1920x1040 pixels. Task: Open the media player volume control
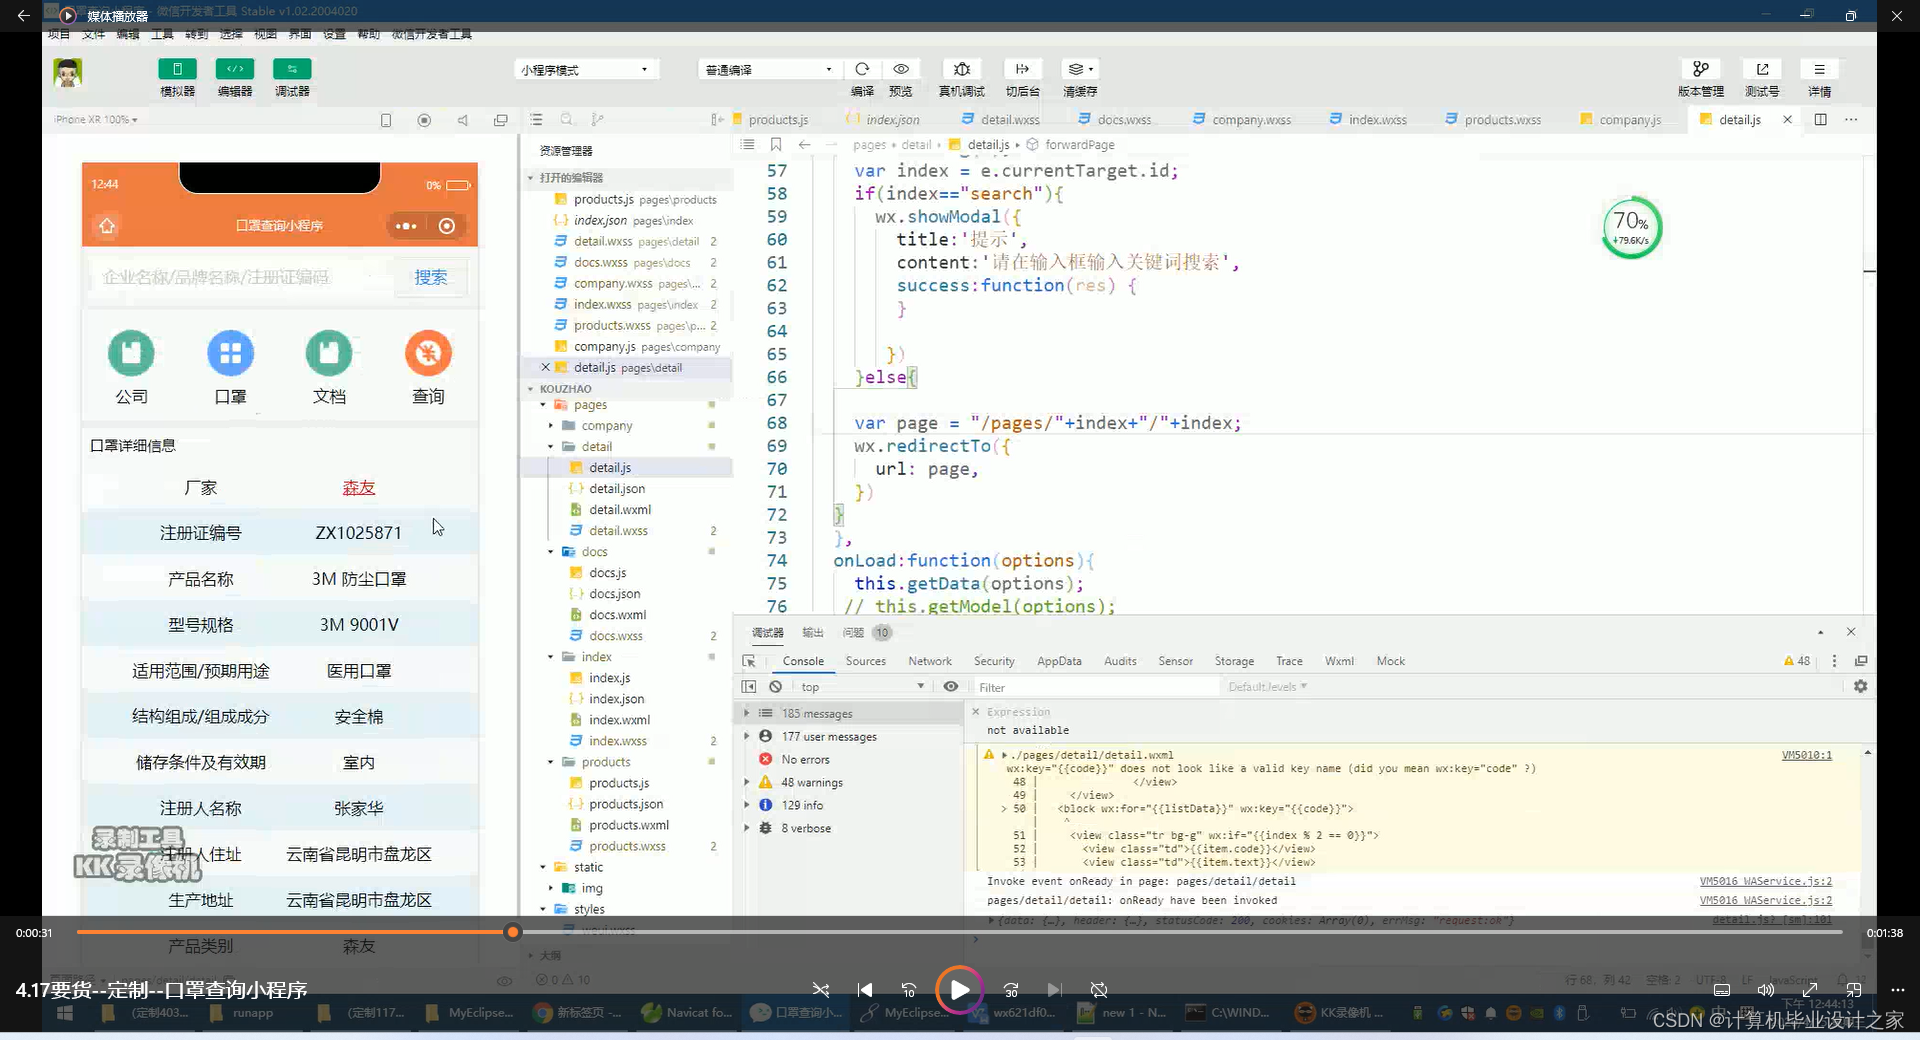click(1766, 990)
